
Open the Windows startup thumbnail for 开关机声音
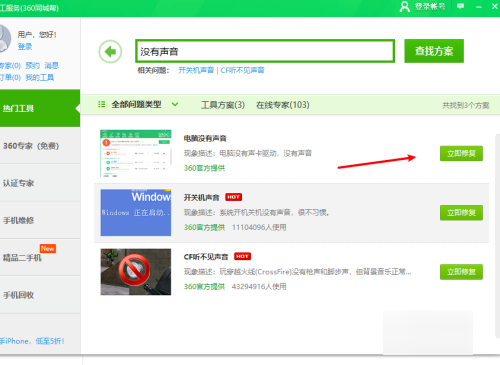point(136,213)
